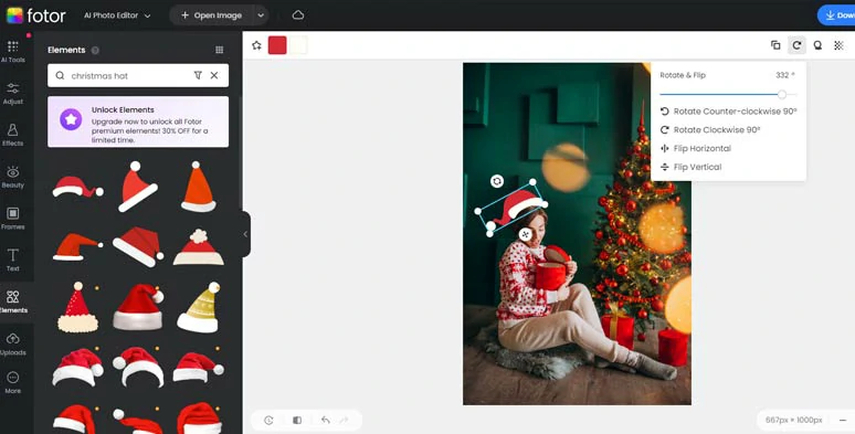The height and width of the screenshot is (434, 855).
Task: Open the AI Photo Editor dropdown
Action: click(x=117, y=15)
